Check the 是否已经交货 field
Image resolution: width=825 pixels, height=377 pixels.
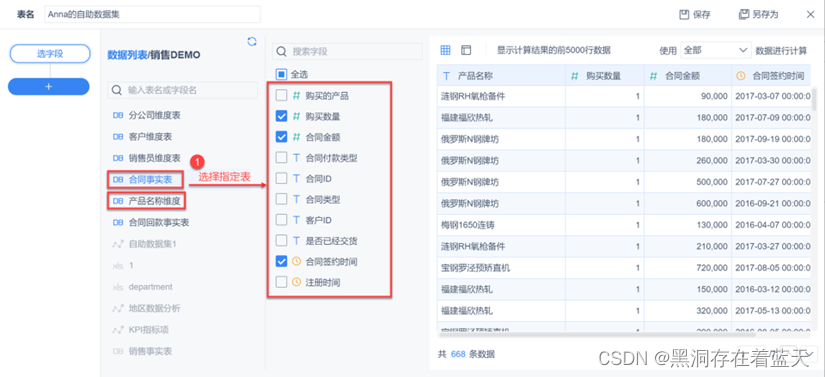coord(281,241)
